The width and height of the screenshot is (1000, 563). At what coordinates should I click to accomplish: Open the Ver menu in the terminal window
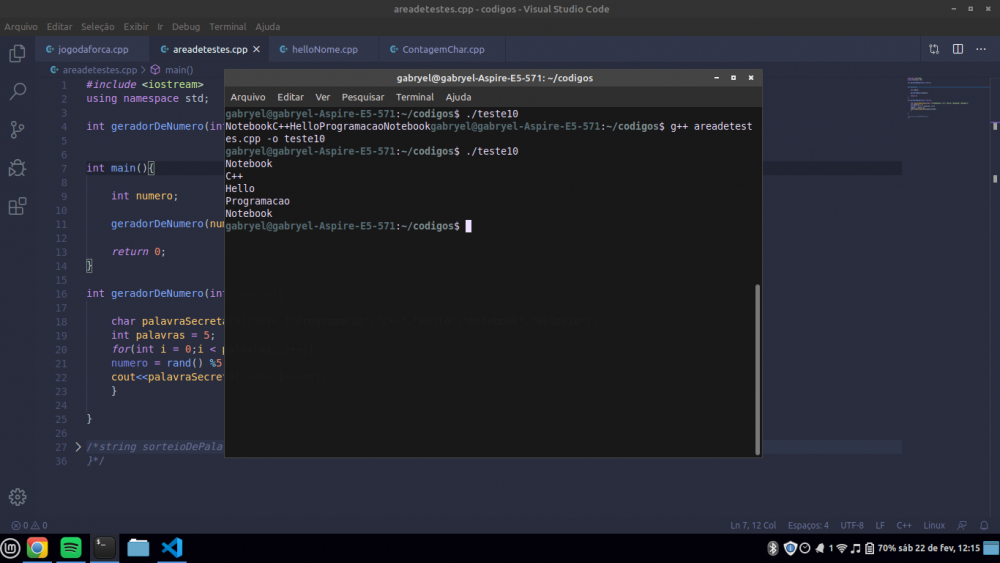point(323,97)
